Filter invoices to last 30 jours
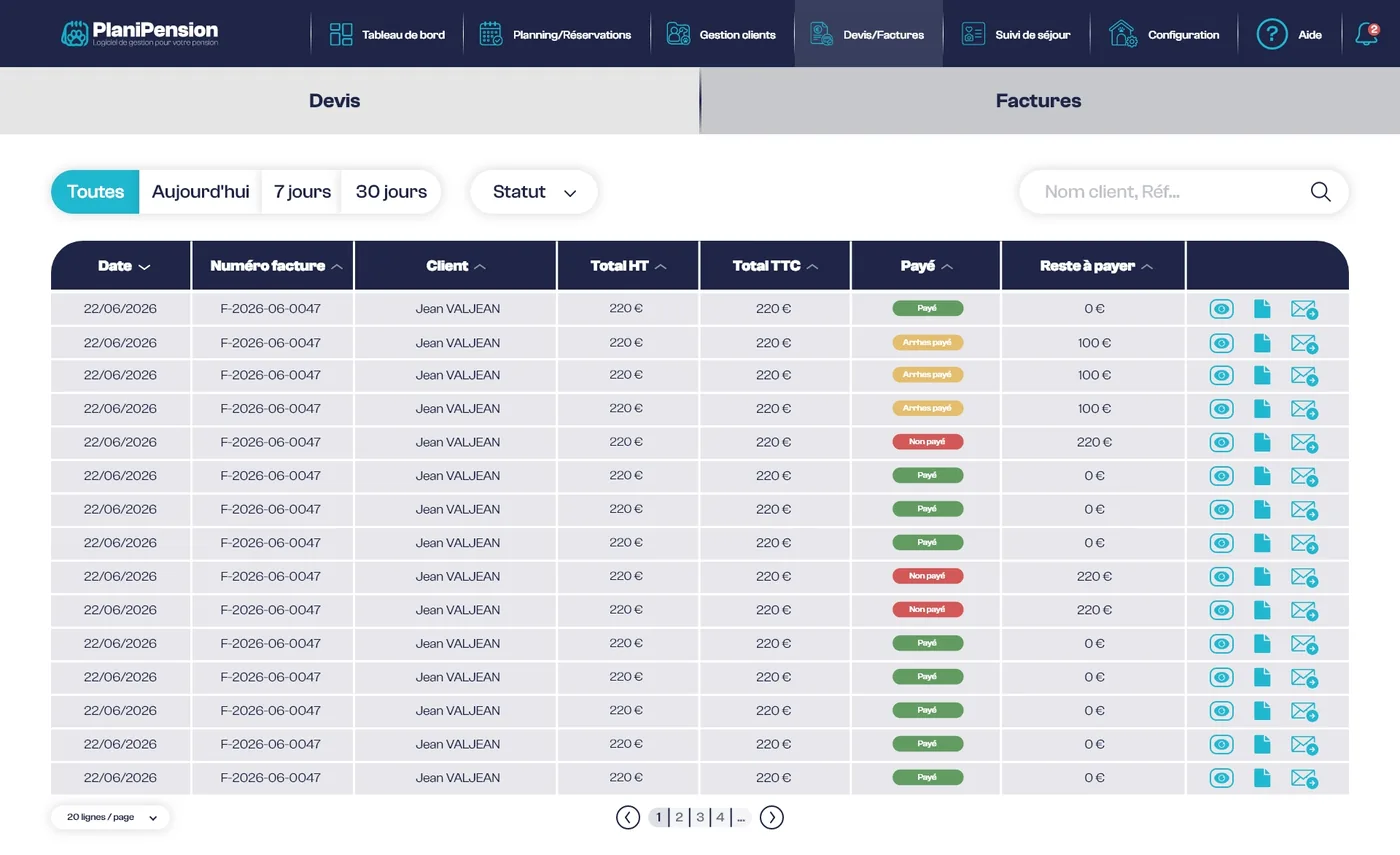Screen dimensions: 1400x855 [391, 192]
